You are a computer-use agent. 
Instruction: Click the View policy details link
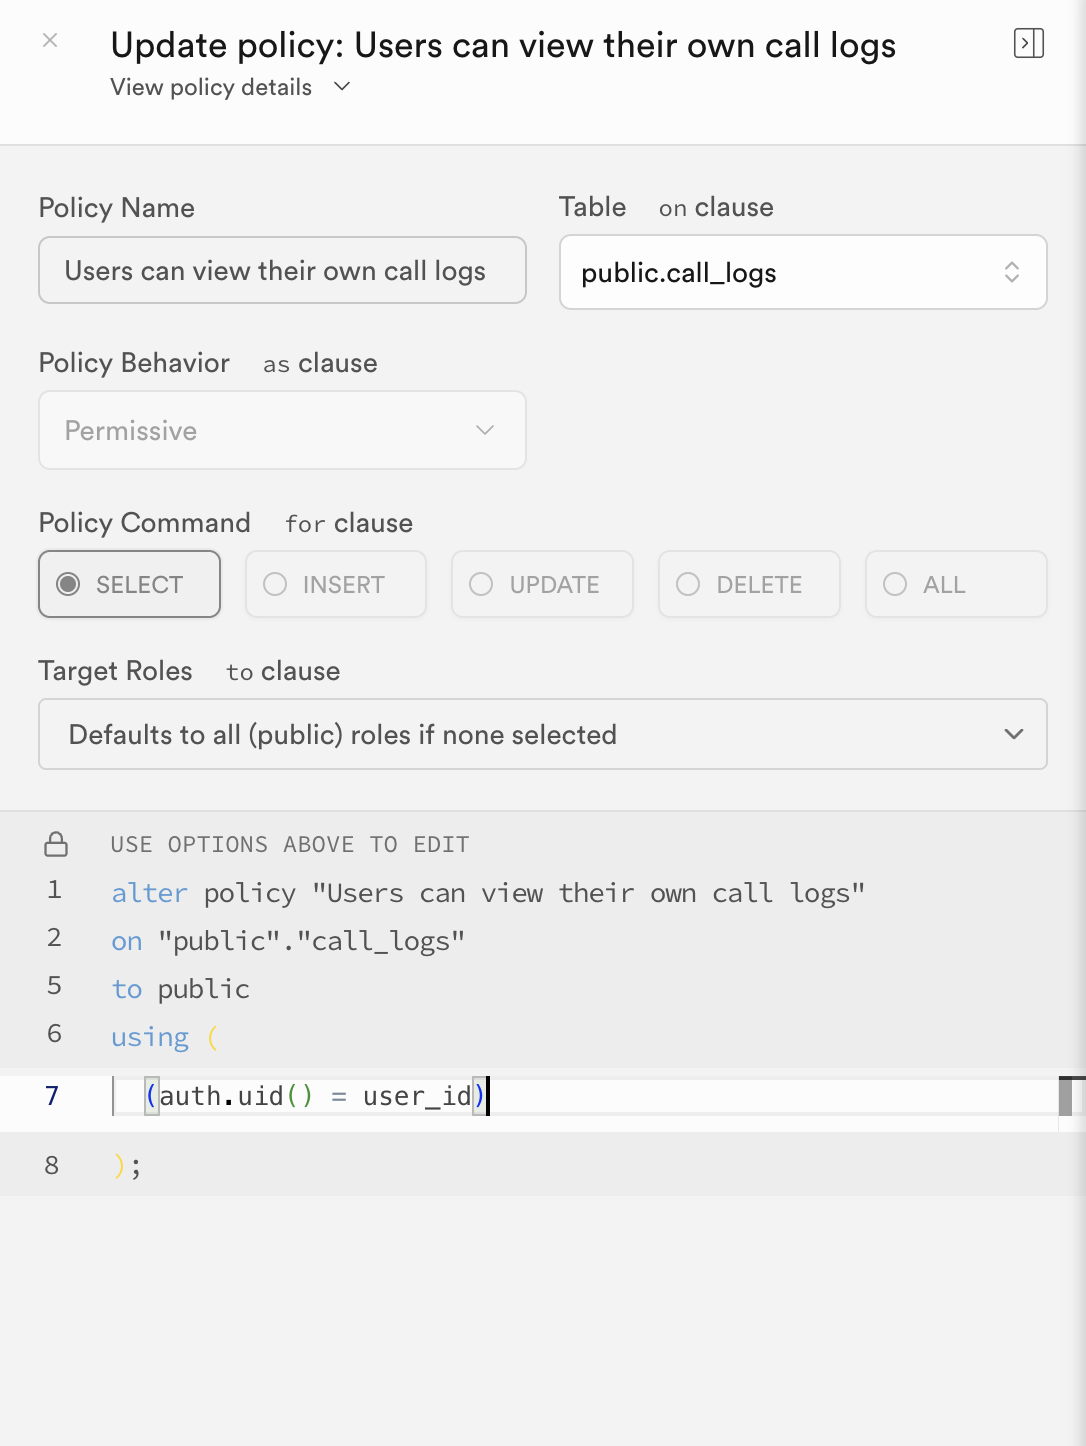click(x=211, y=87)
